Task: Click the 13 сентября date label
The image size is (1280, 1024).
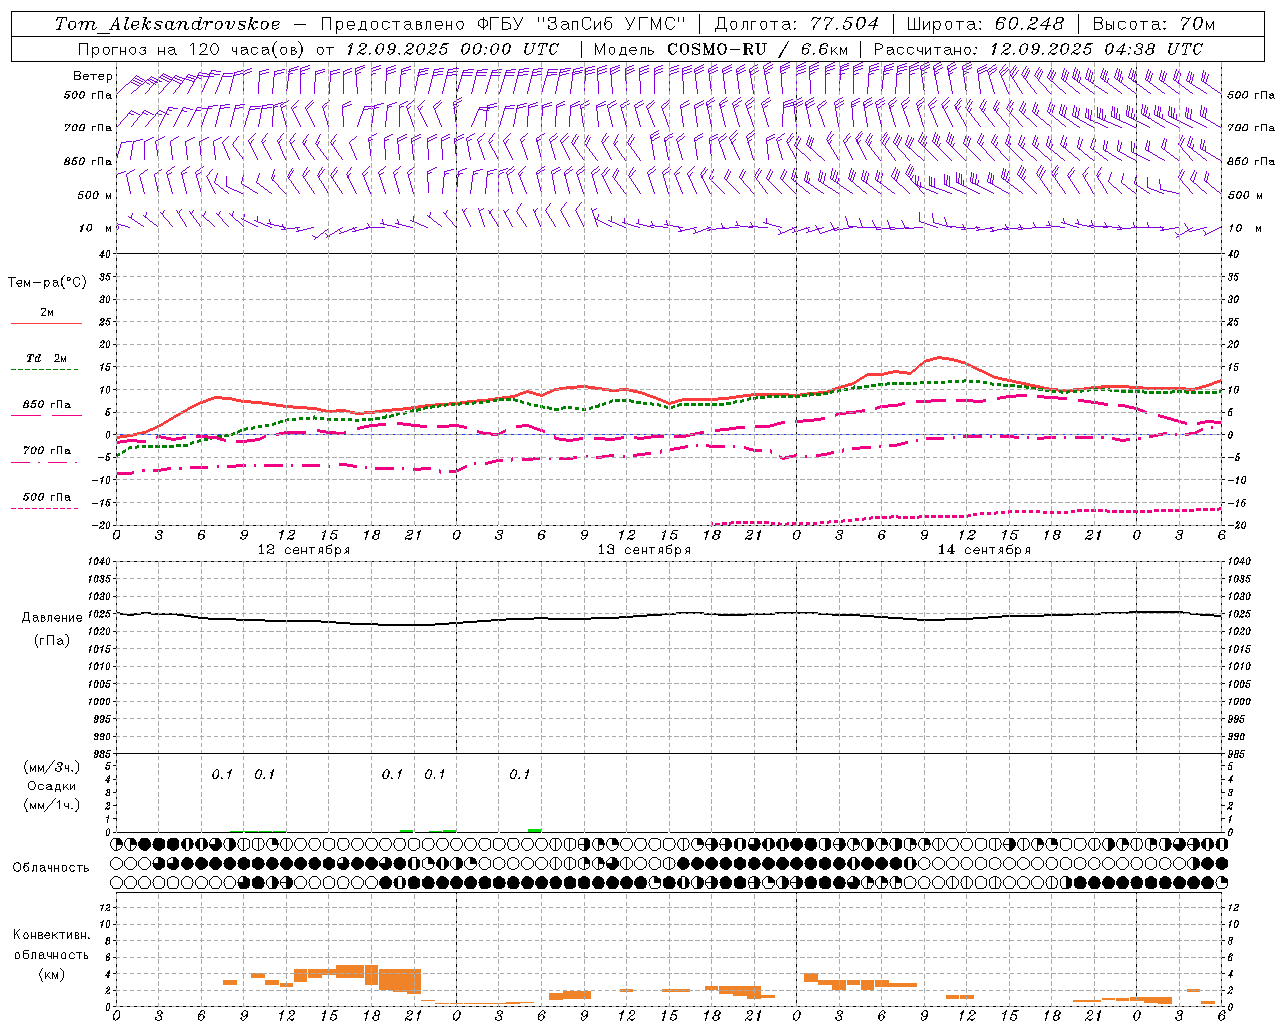Action: point(644,550)
